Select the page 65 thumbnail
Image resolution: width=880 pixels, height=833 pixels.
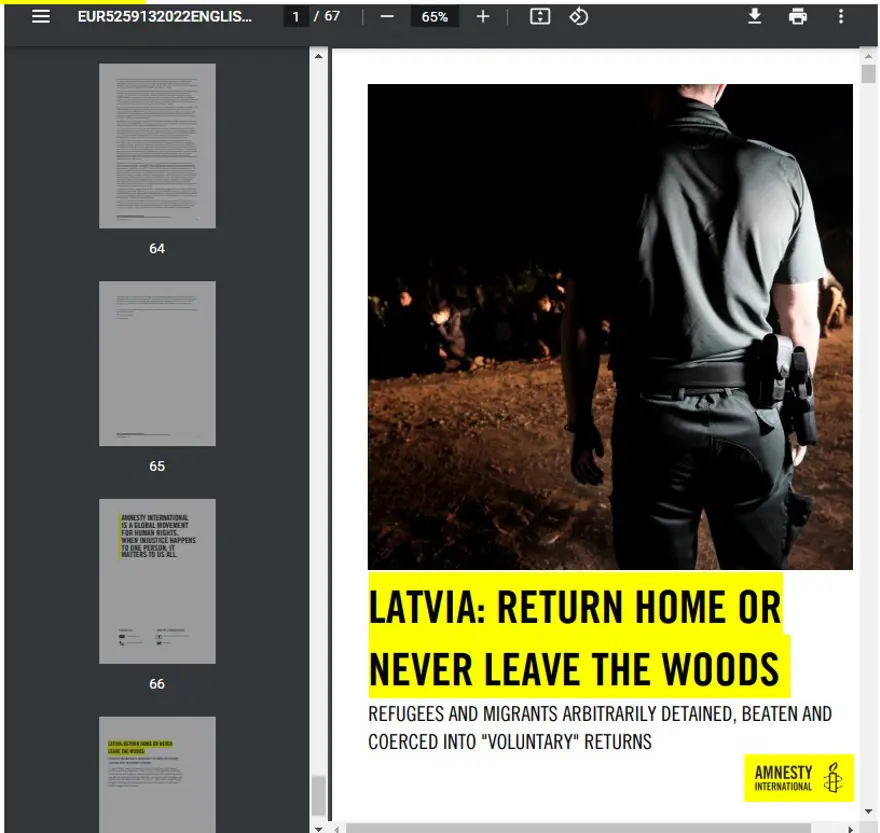(x=157, y=364)
